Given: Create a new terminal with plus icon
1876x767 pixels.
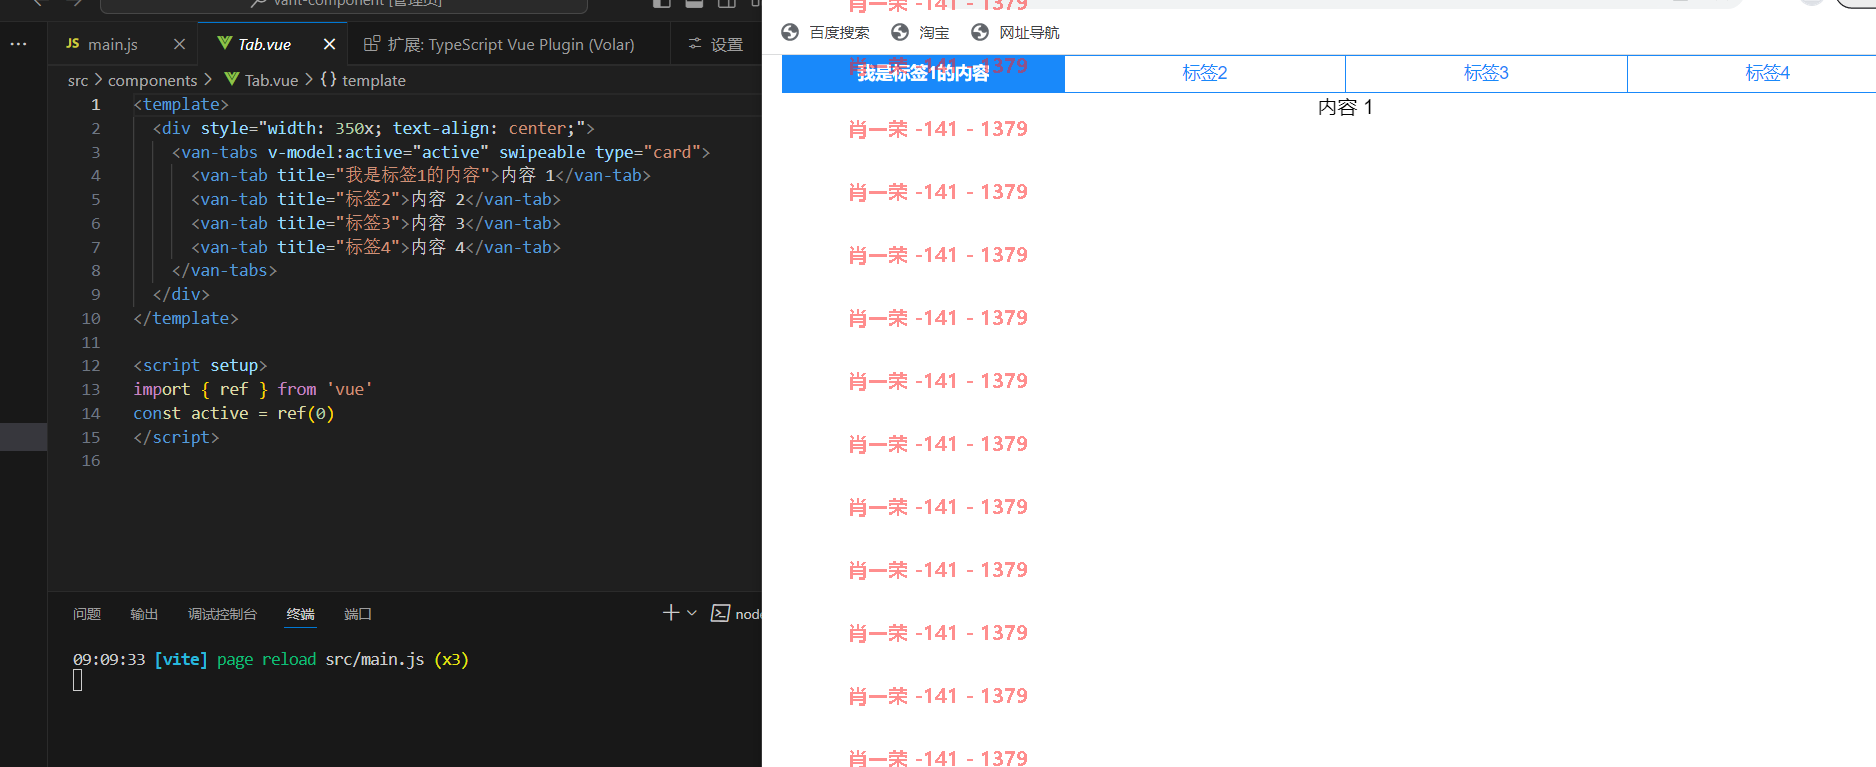Looking at the screenshot, I should [x=670, y=612].
